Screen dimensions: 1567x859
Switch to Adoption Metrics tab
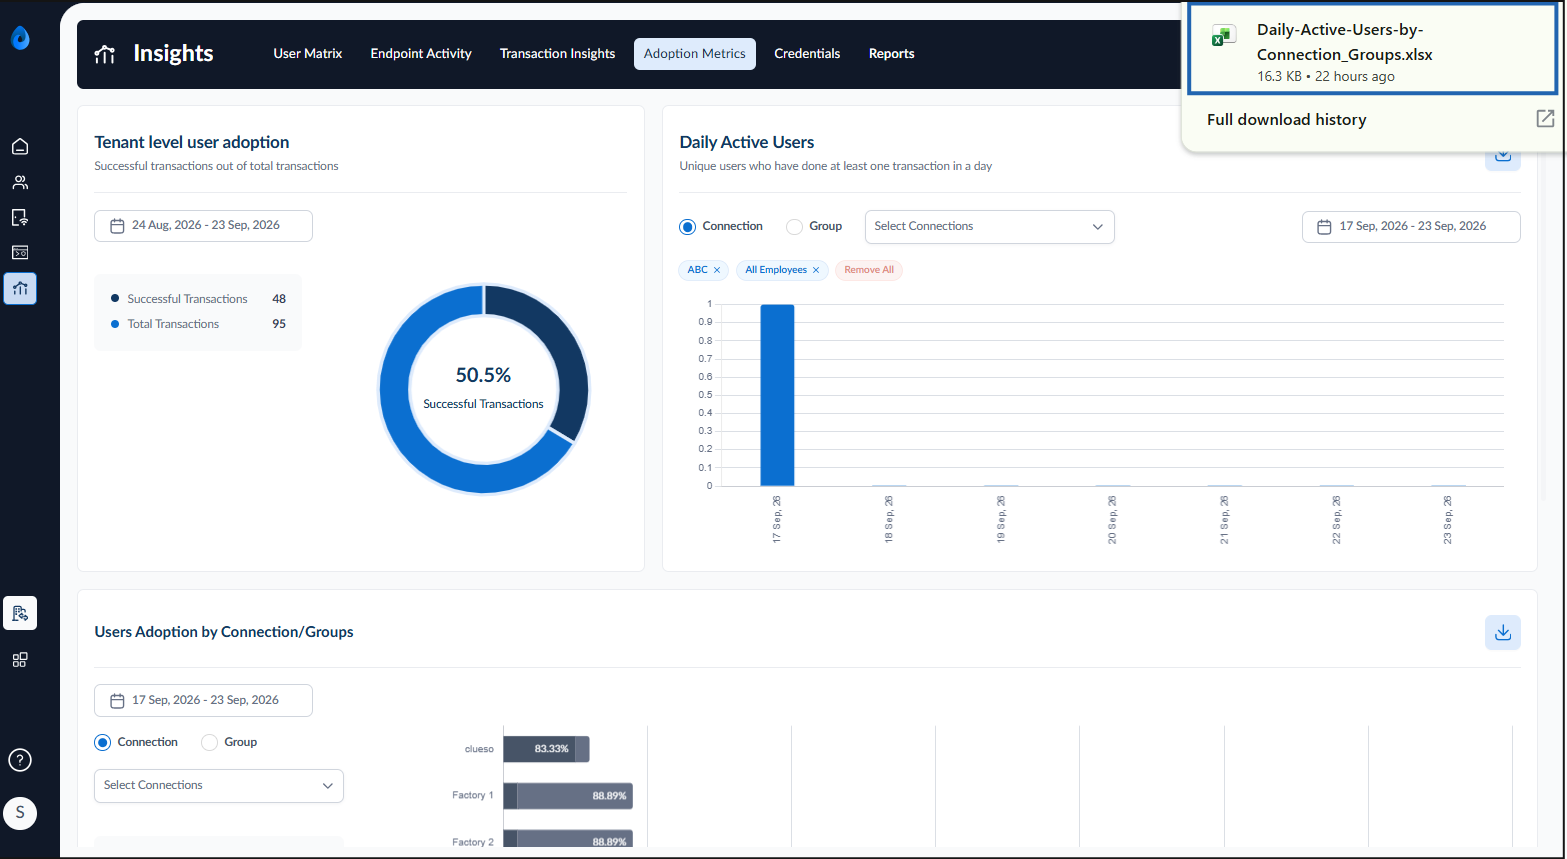tap(695, 54)
